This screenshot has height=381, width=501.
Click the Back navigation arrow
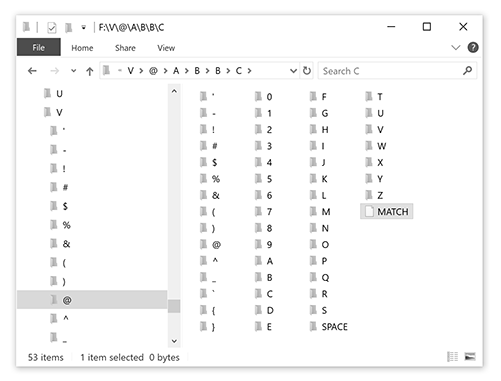(x=32, y=71)
